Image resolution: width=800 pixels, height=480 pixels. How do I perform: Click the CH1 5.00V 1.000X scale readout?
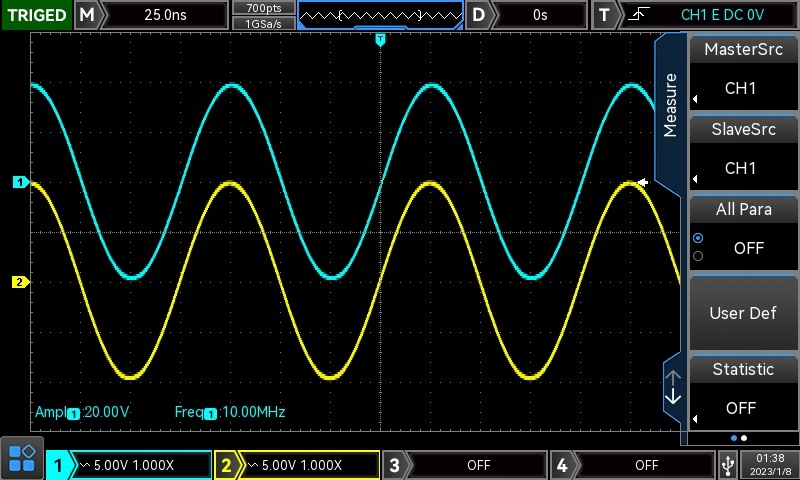tap(134, 465)
